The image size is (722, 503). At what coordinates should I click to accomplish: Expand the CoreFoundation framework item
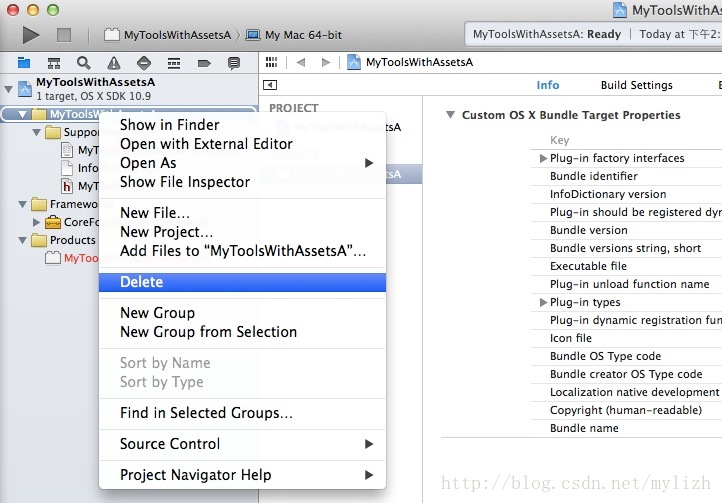pyautogui.click(x=36, y=222)
